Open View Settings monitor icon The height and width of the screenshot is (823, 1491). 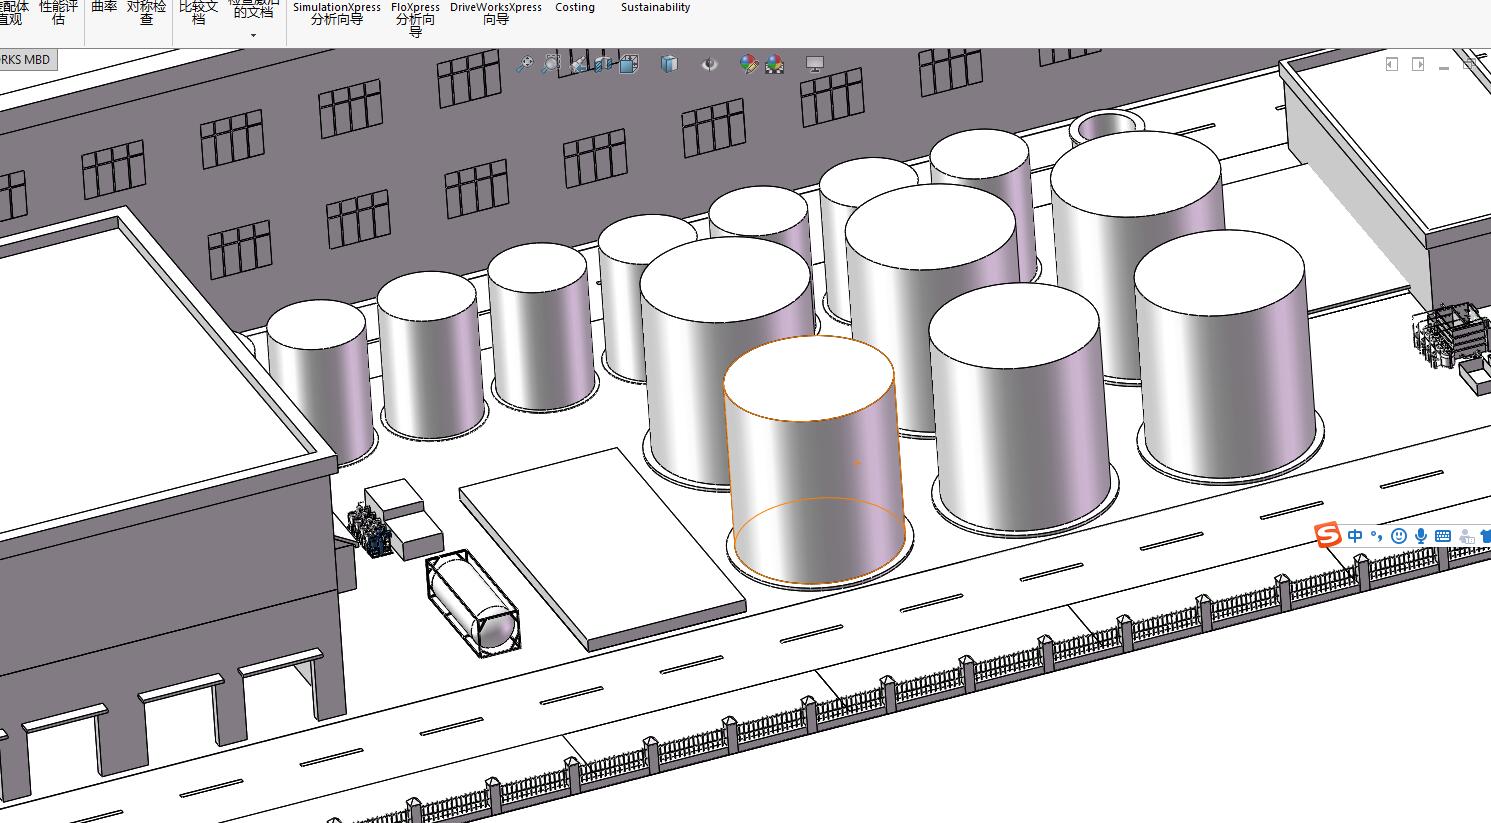pyautogui.click(x=815, y=64)
